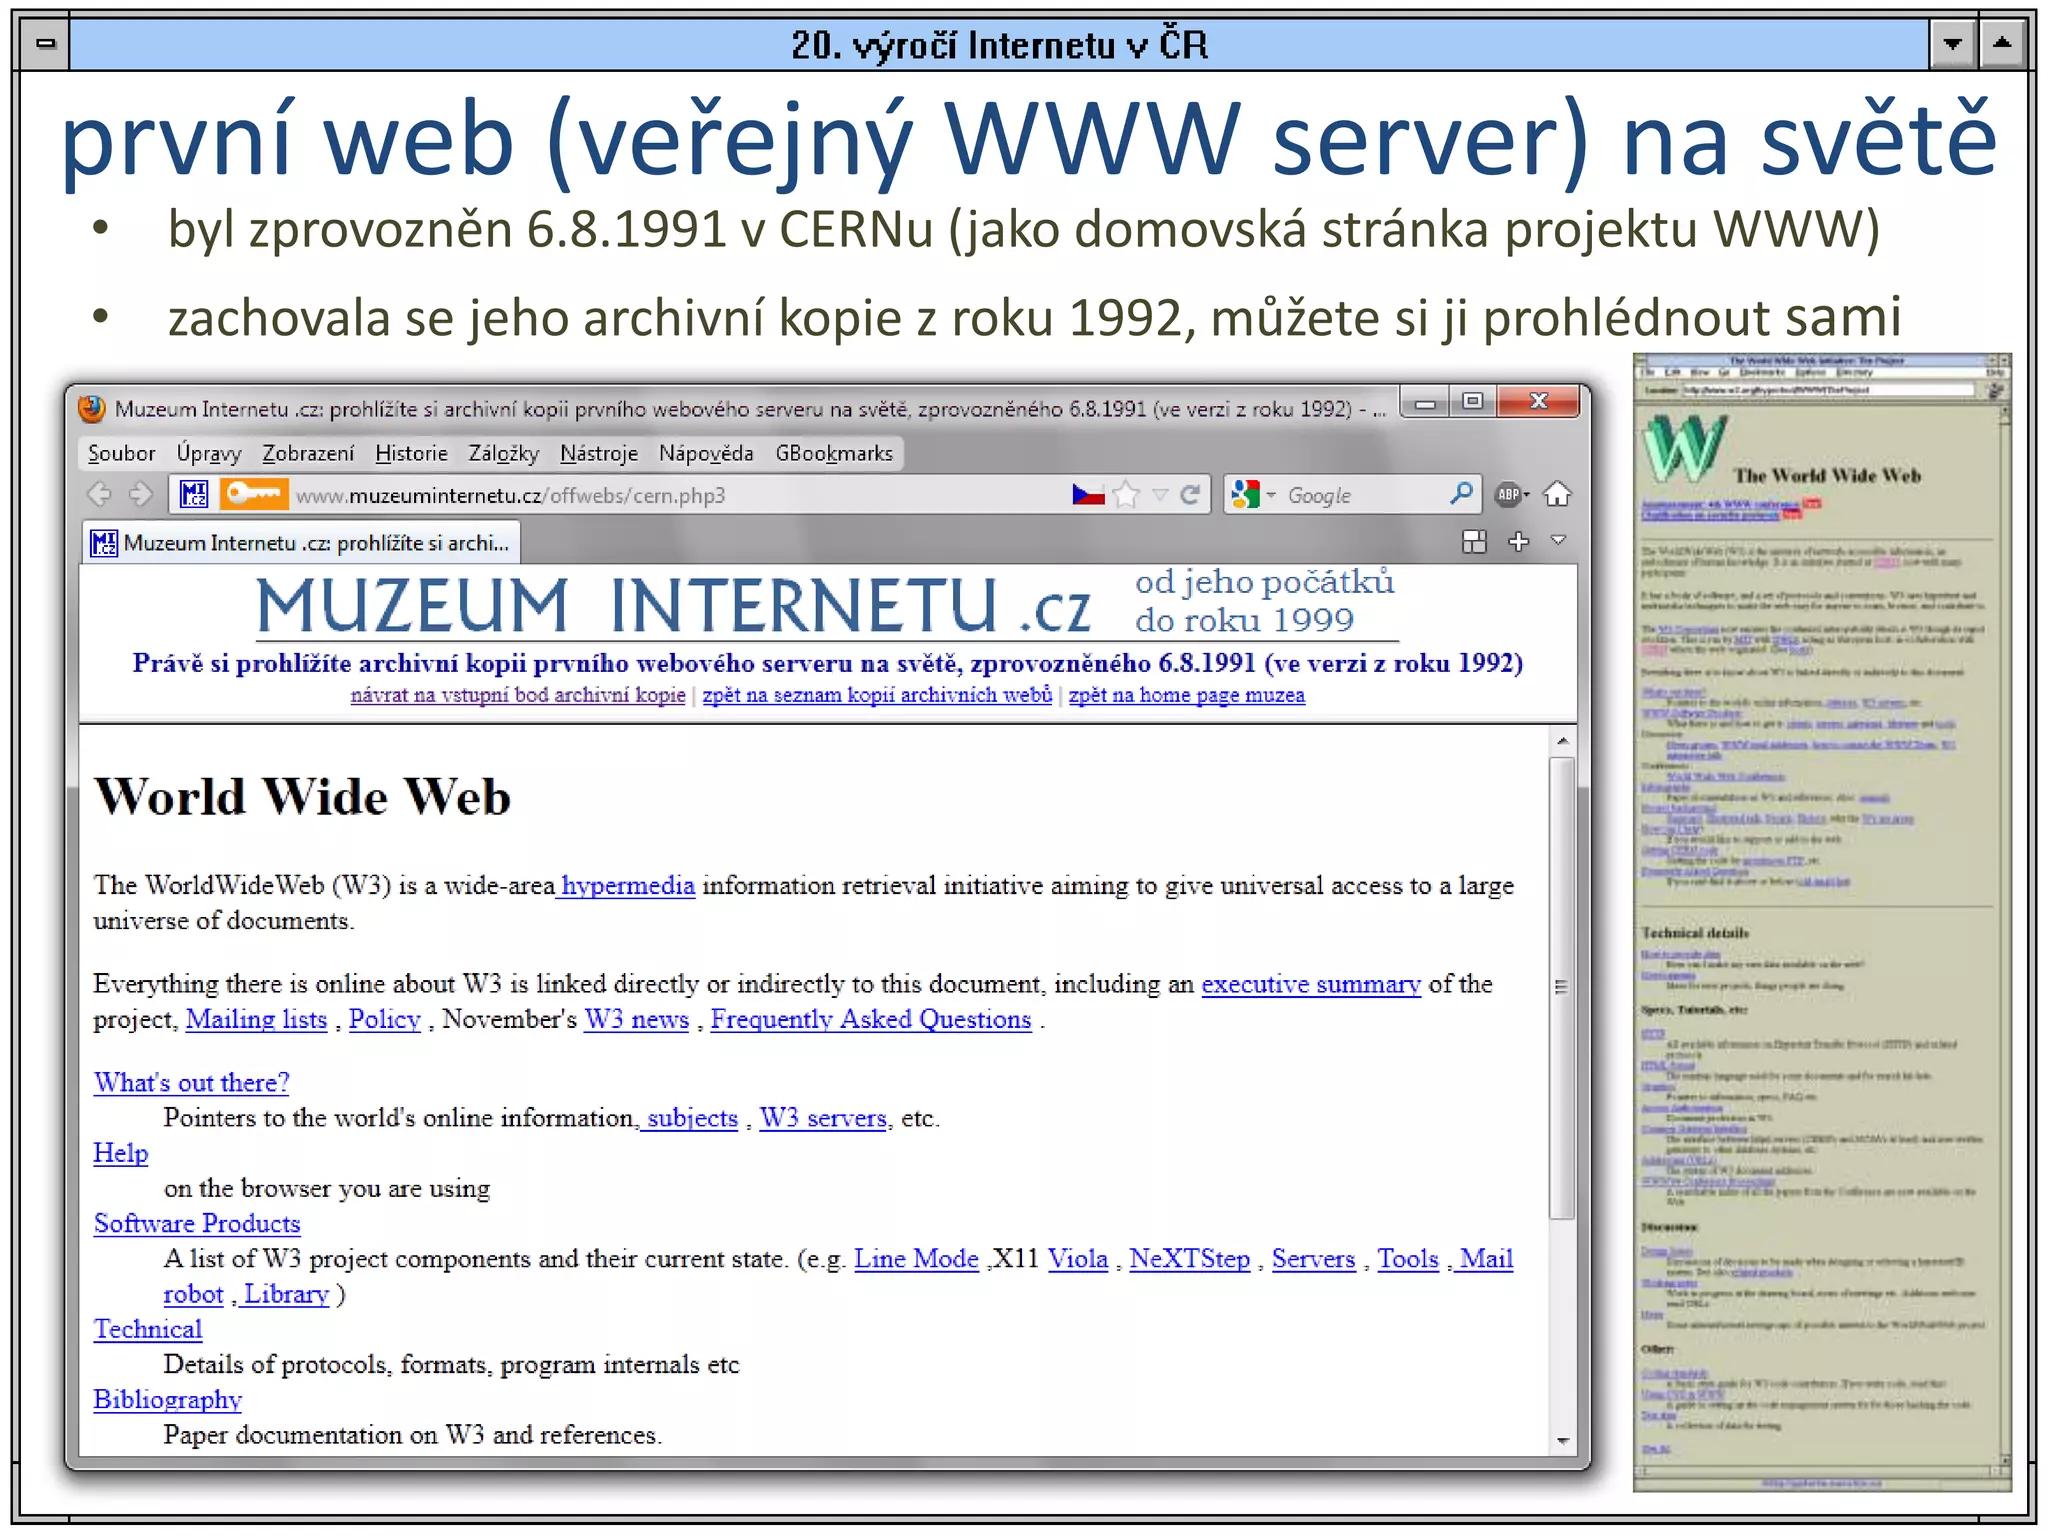Expand URL history dropdown arrow
The height and width of the screenshot is (1536, 2048).
(1160, 494)
